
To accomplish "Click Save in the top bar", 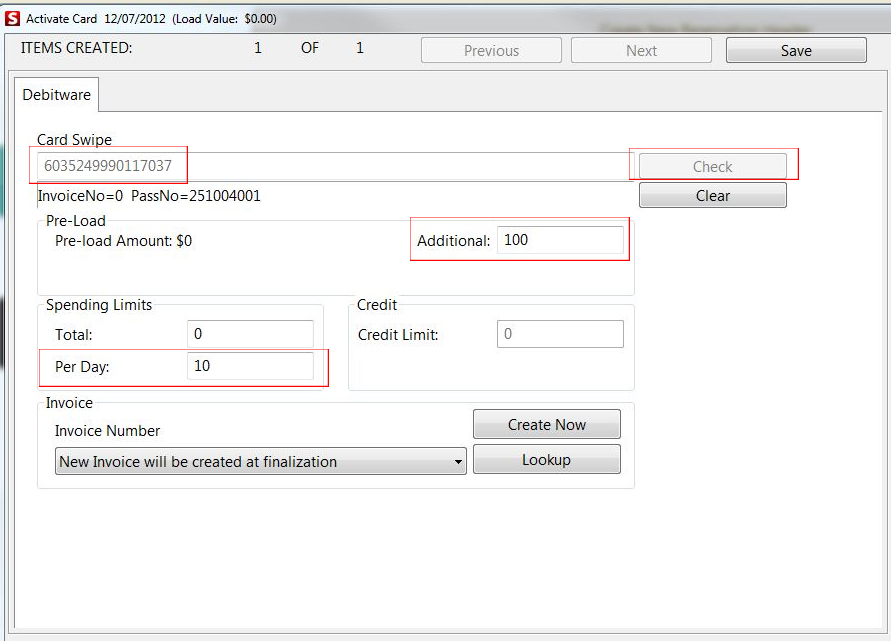I will pos(795,49).
